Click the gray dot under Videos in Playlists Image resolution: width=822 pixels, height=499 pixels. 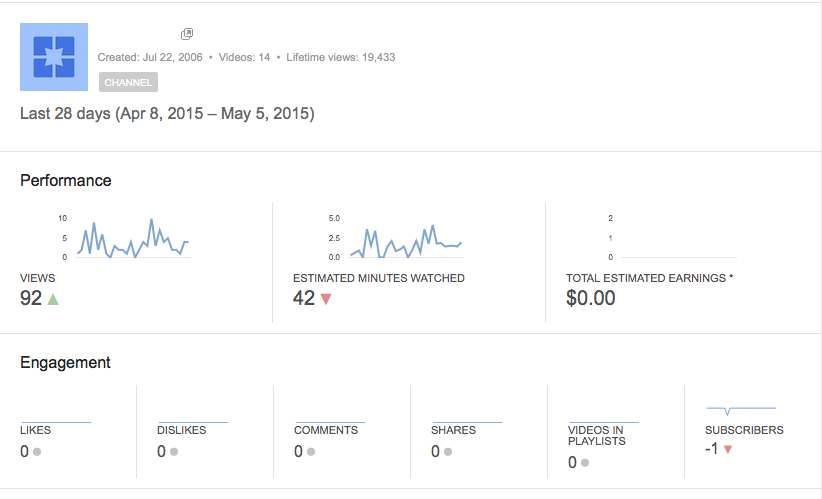585,463
